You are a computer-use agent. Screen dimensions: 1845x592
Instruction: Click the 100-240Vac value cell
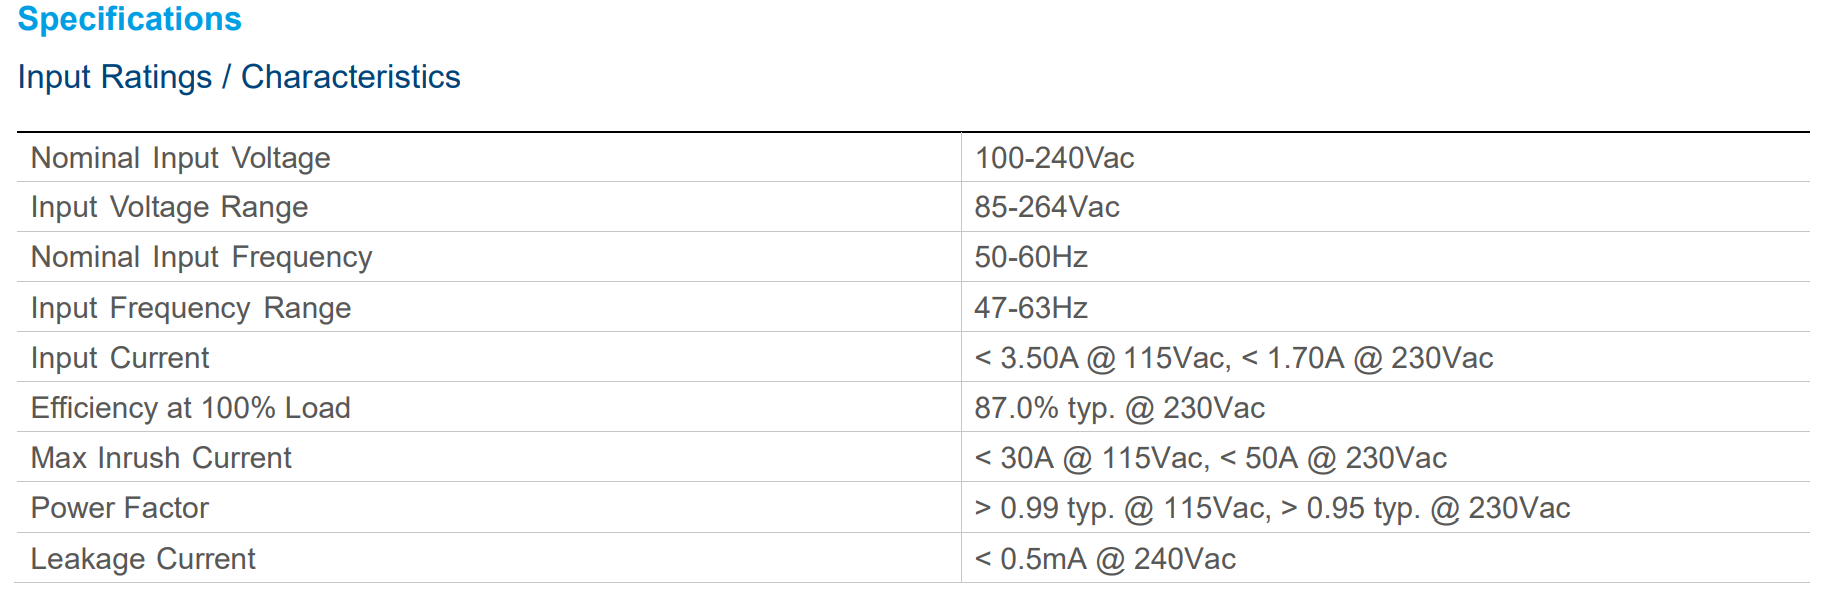point(1054,158)
